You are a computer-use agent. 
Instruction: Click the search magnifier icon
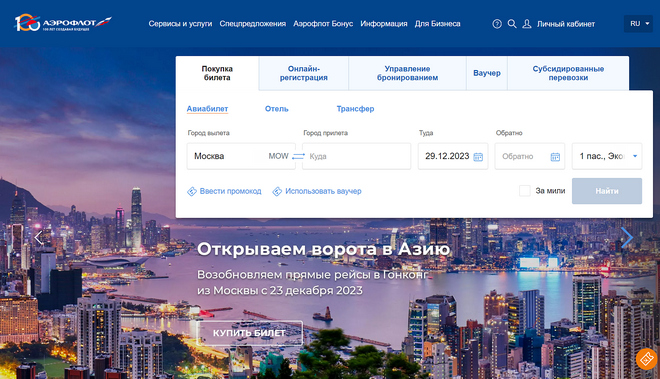[512, 24]
